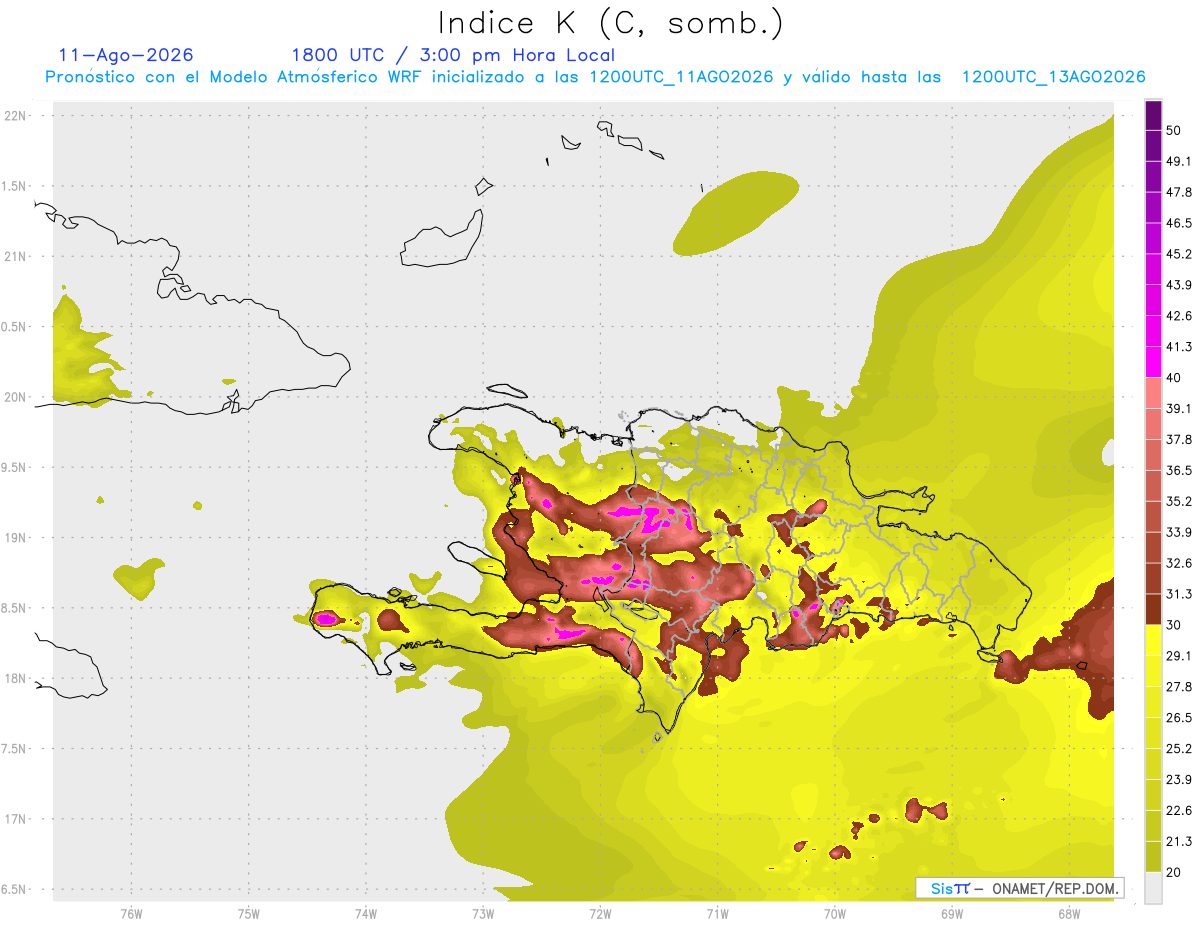Click the 'Pronostico con el Modelo Atmosferico WRF' line
1200x927 pixels.
tap(595, 77)
